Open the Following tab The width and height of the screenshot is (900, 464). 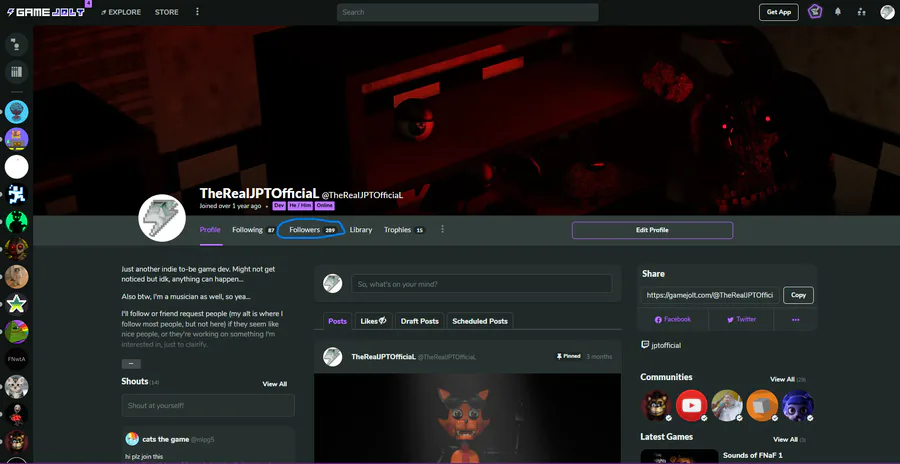click(x=254, y=230)
